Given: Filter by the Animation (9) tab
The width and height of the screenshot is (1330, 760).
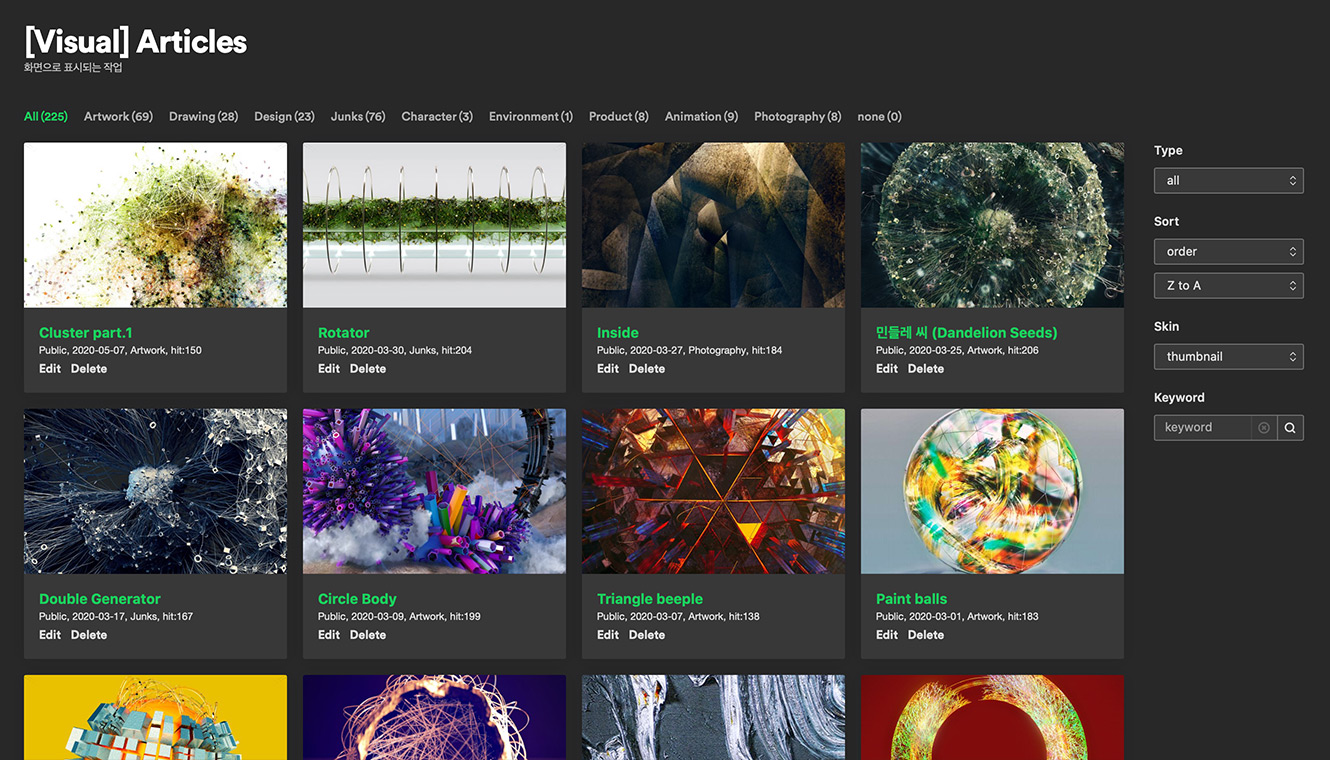Looking at the screenshot, I should click(x=701, y=116).
